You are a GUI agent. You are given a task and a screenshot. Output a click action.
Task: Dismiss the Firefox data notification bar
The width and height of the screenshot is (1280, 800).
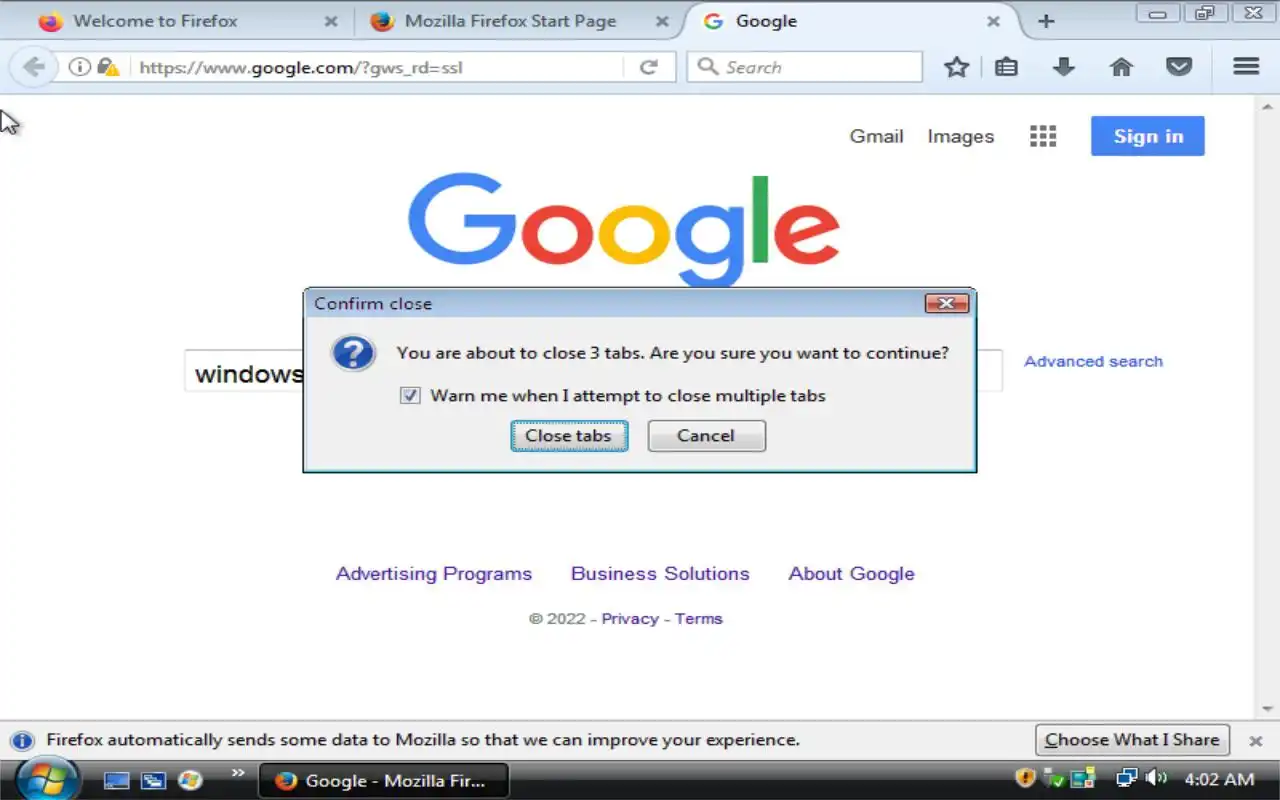[1256, 741]
